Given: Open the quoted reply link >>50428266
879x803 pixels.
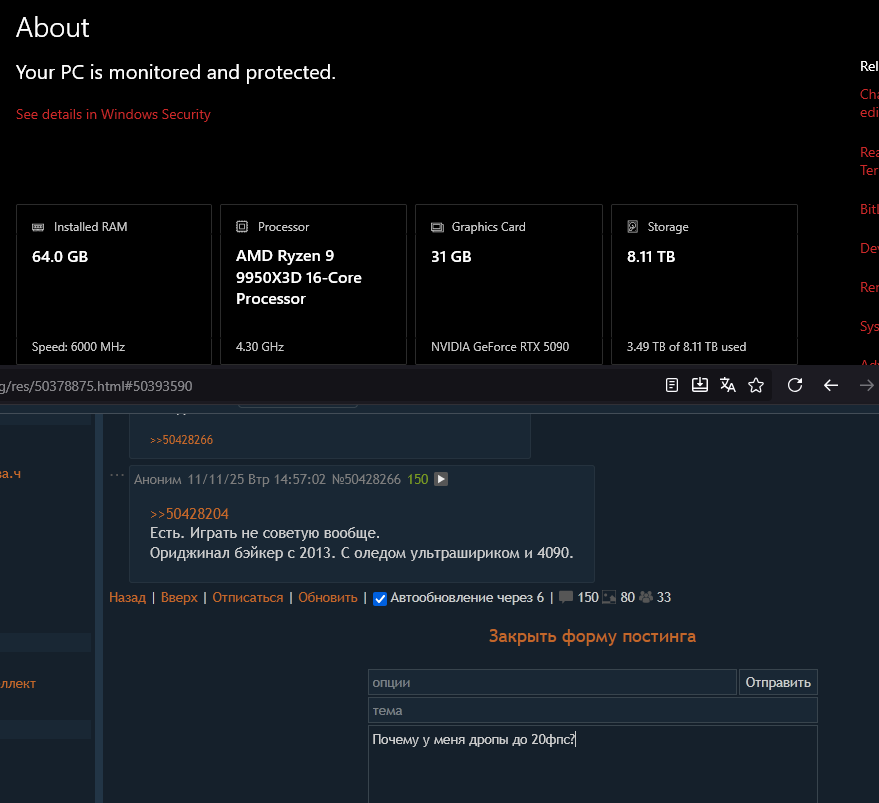Looking at the screenshot, I should tap(182, 440).
